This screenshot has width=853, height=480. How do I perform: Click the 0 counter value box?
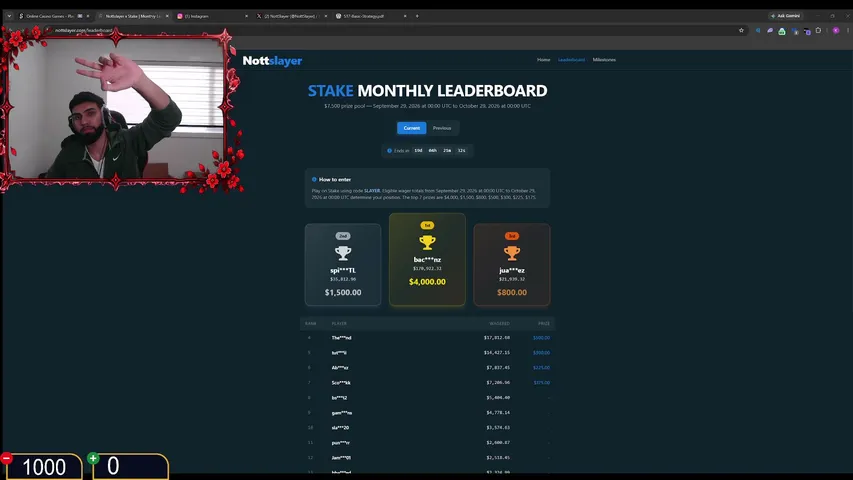[131, 466]
